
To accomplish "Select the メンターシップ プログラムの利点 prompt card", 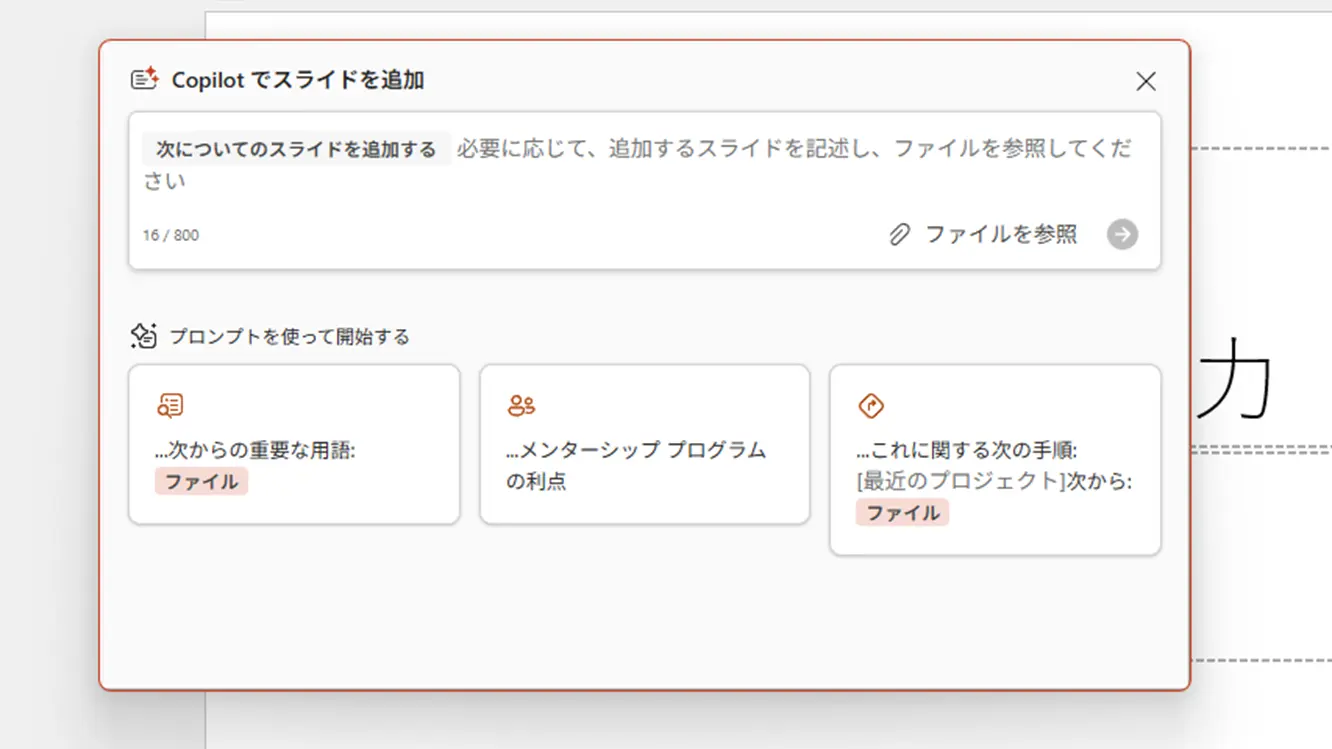I will [x=644, y=444].
